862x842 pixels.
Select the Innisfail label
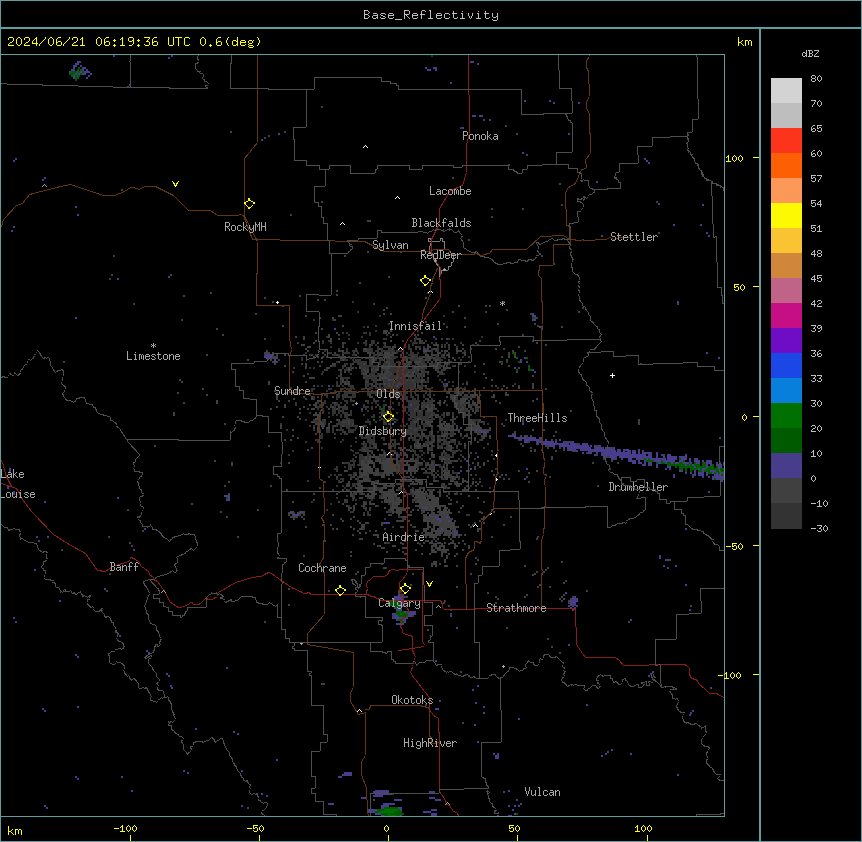pos(415,326)
